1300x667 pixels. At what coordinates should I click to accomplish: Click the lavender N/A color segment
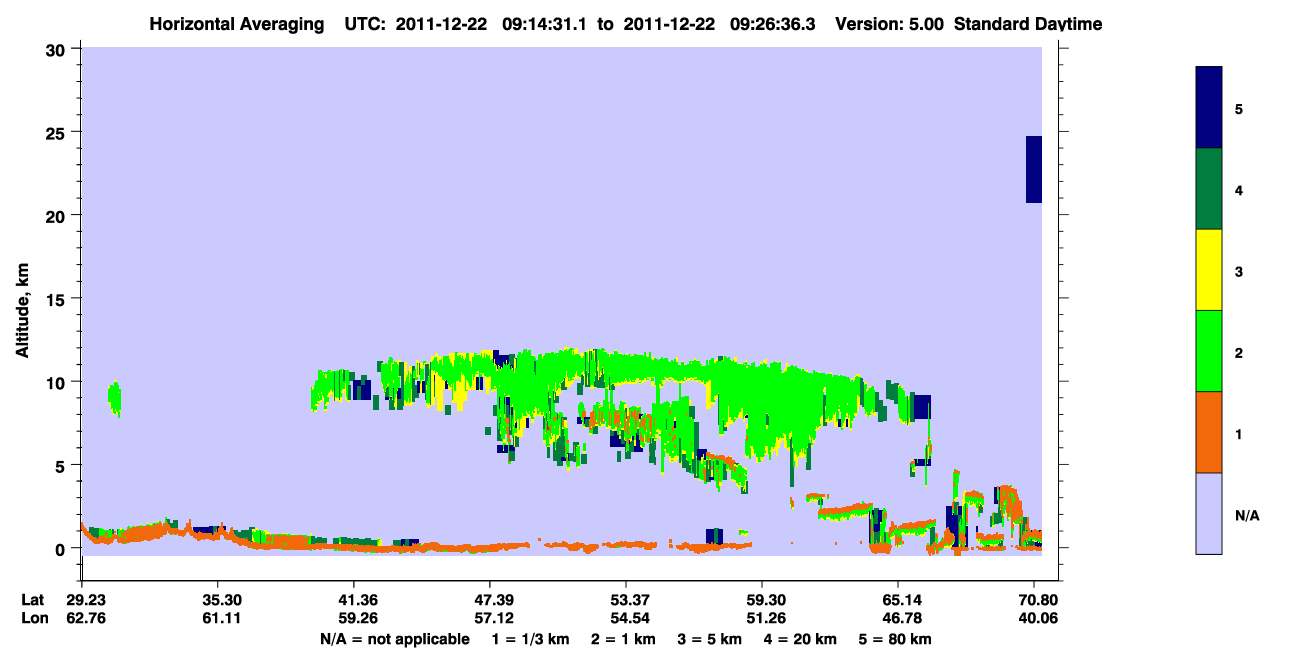click(x=1208, y=513)
